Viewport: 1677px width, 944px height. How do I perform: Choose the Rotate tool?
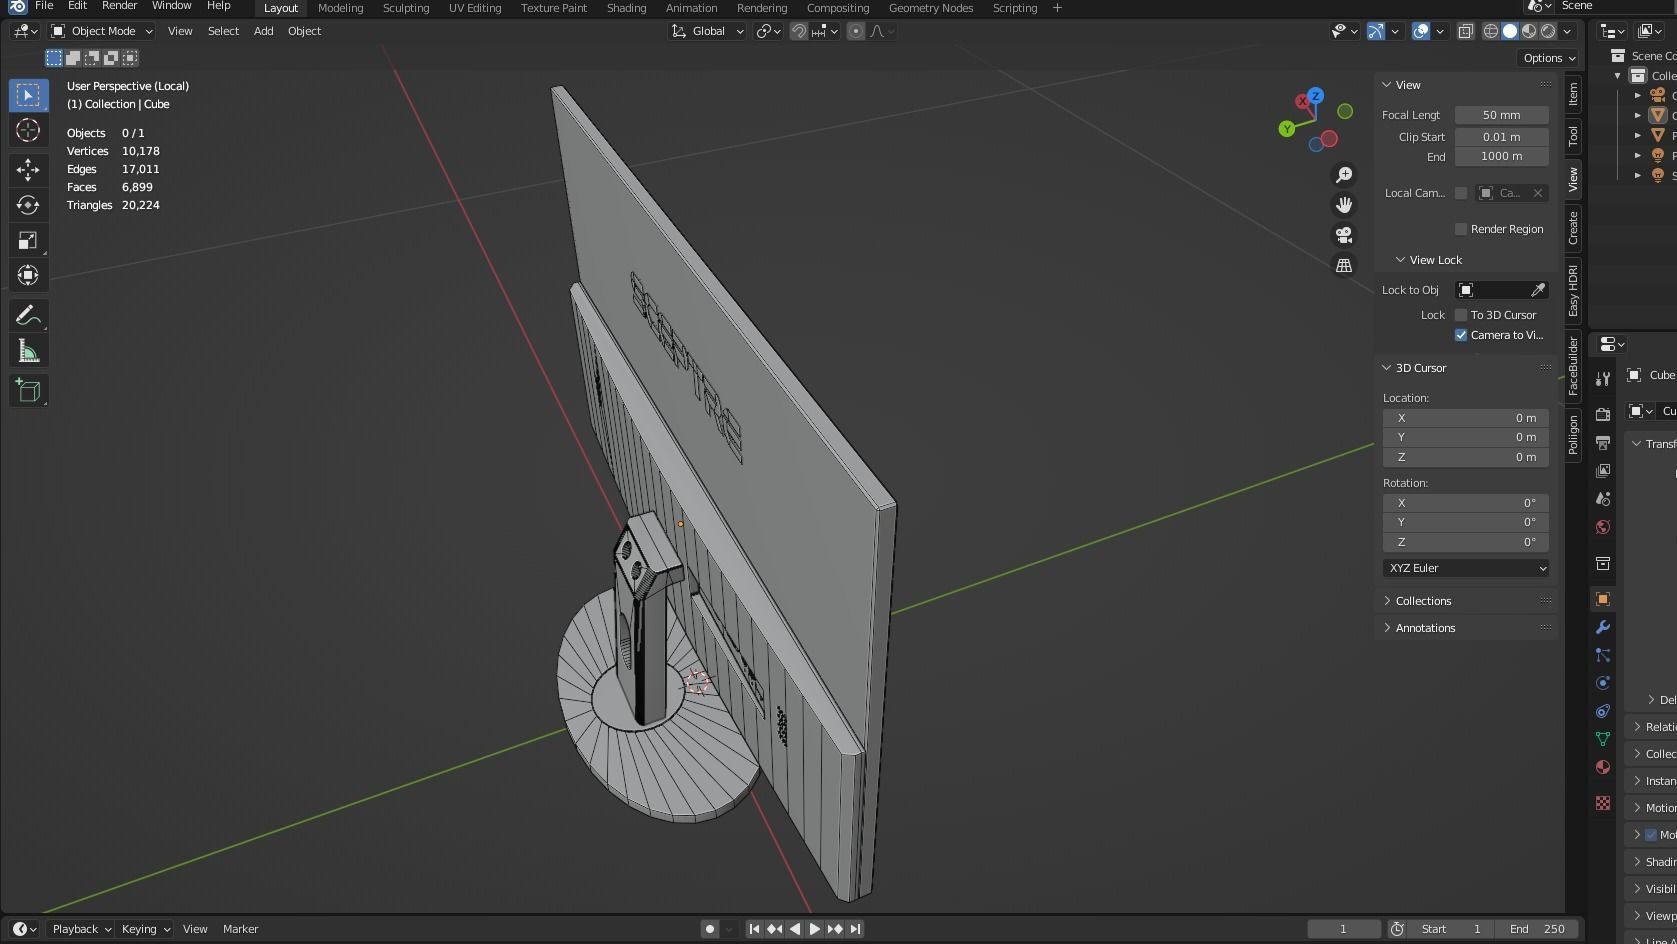[x=28, y=205]
